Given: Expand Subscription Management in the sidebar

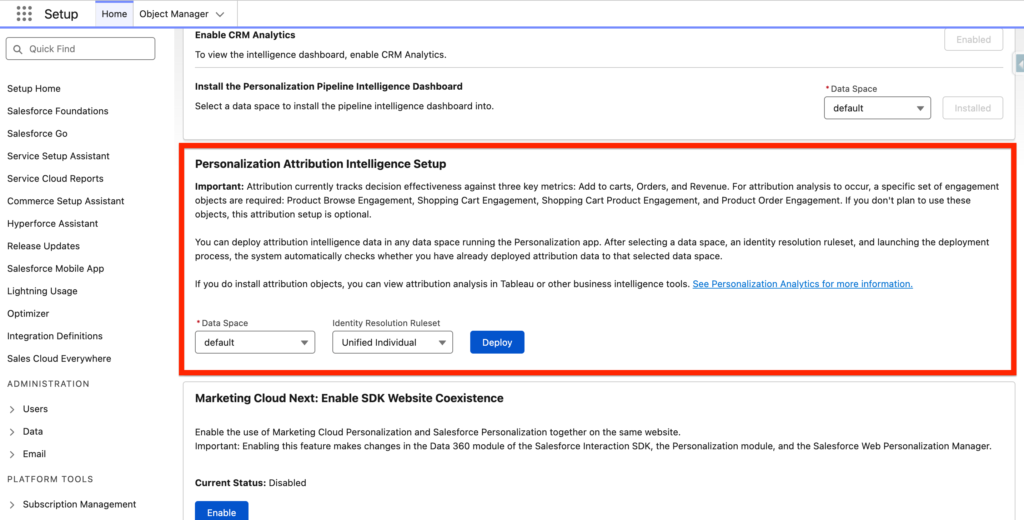Looking at the screenshot, I should [x=12, y=504].
